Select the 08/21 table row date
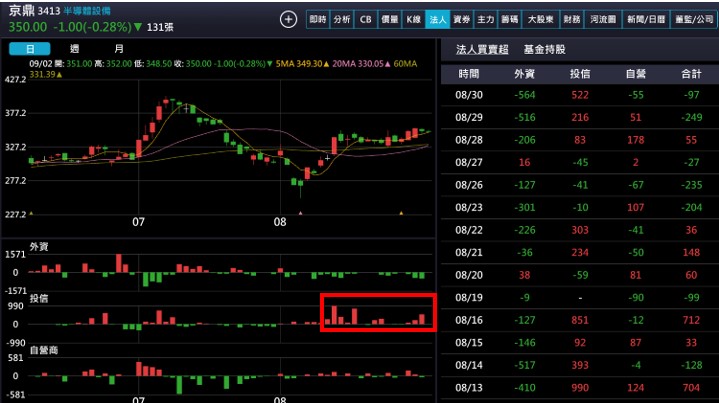The height and width of the screenshot is (403, 719). 469,252
